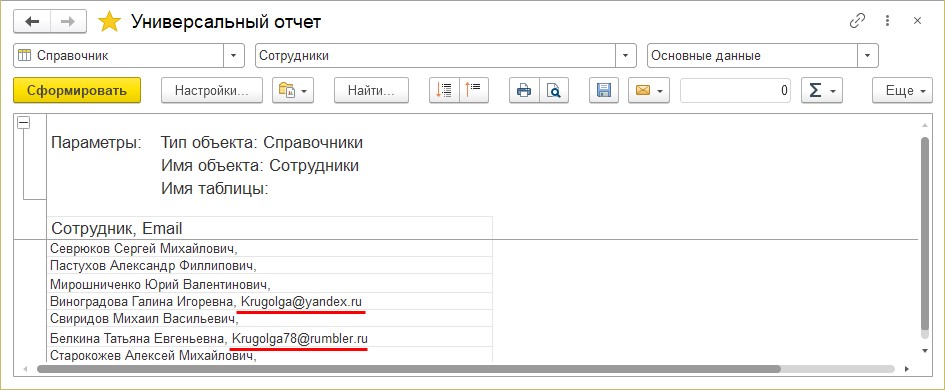Go back with the left arrow button
The image size is (945, 390).
click(x=32, y=22)
